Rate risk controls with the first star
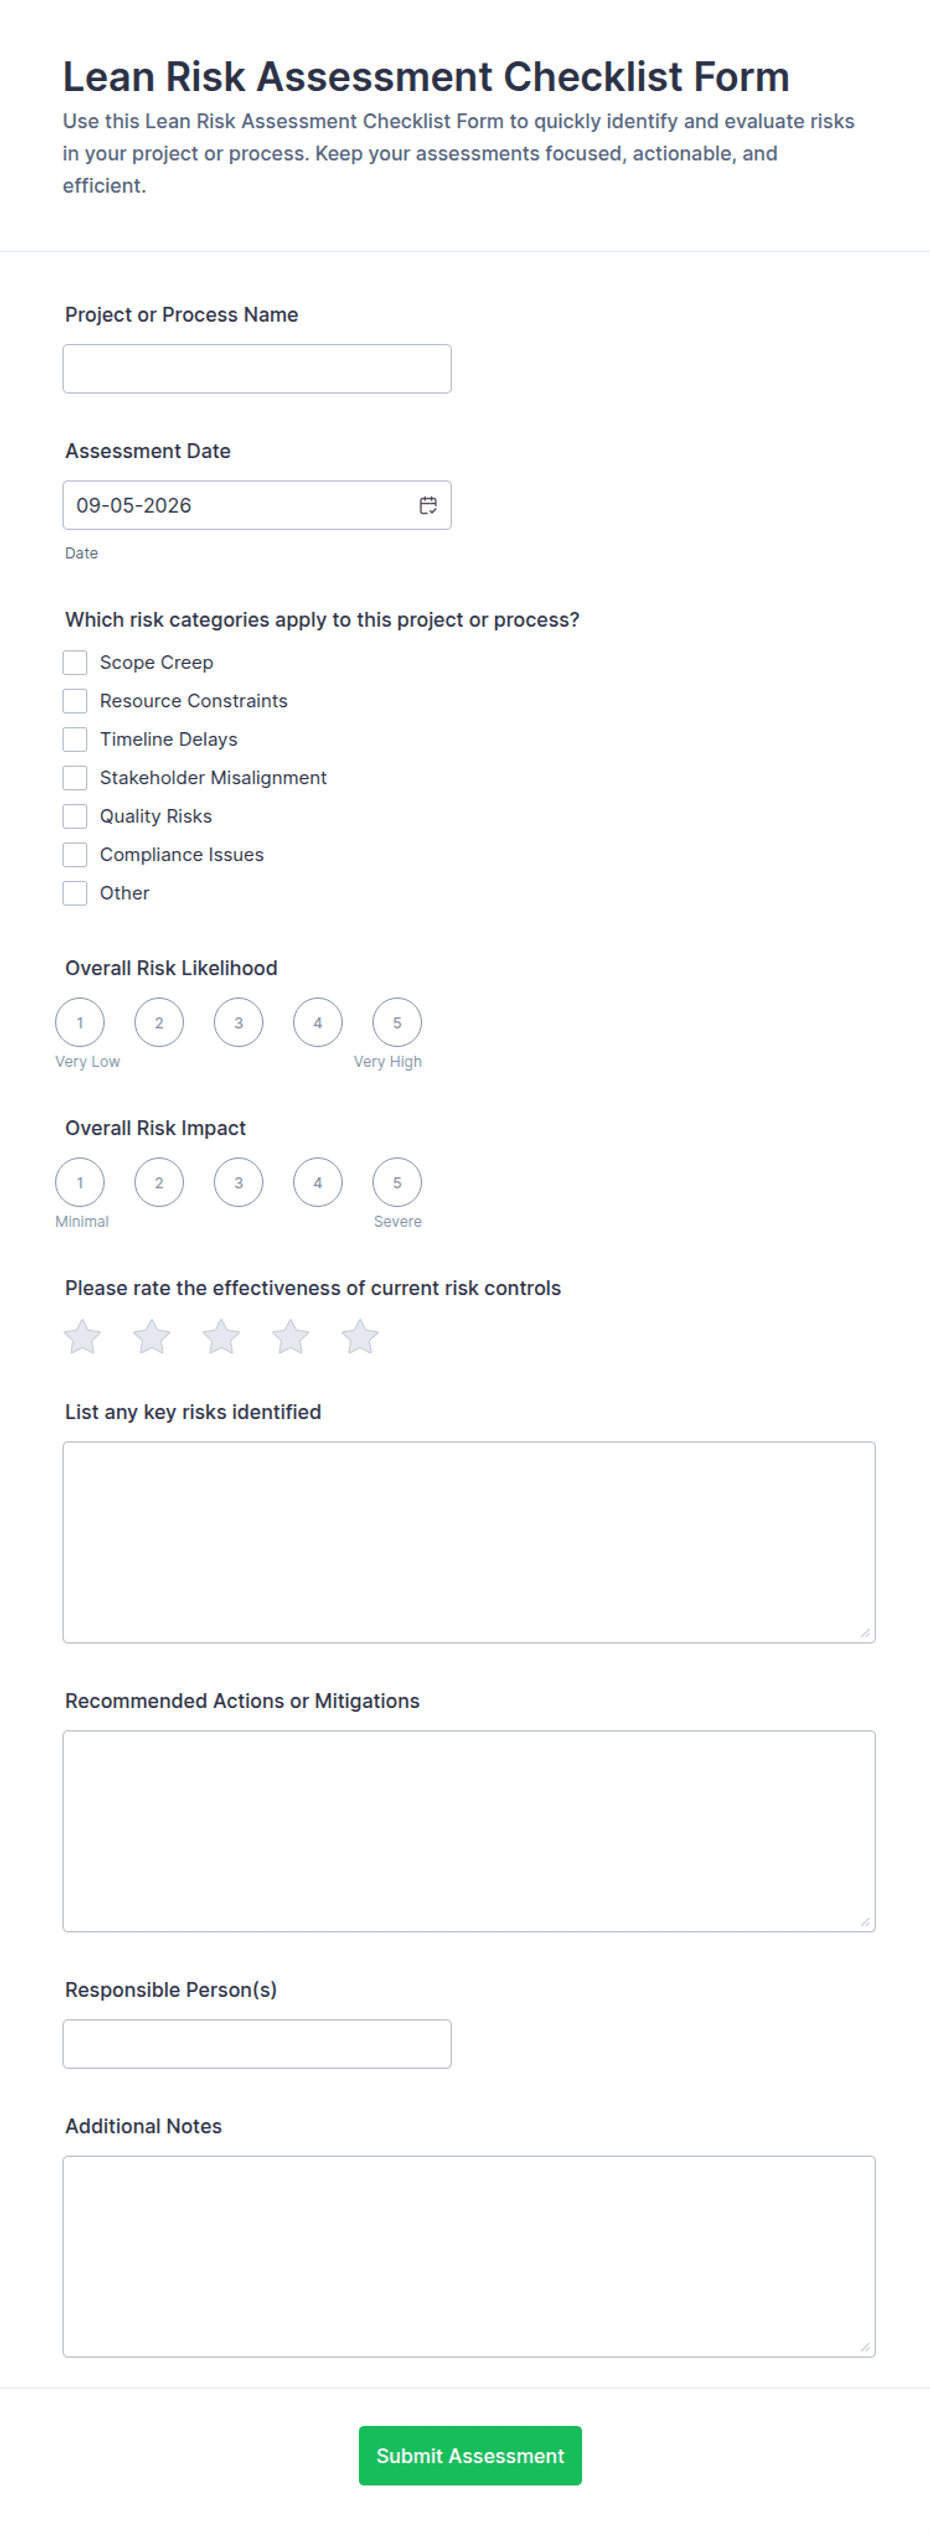 coord(82,1337)
